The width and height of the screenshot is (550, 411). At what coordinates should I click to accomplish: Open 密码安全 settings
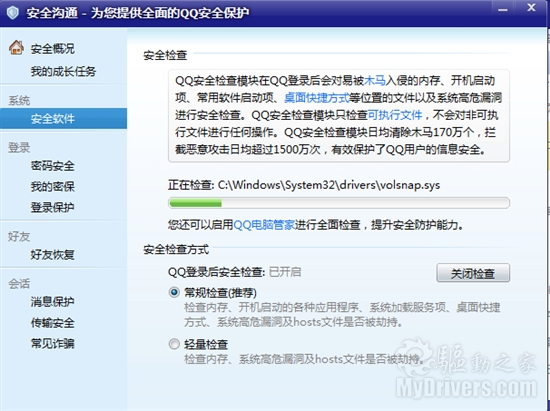pyautogui.click(x=53, y=166)
